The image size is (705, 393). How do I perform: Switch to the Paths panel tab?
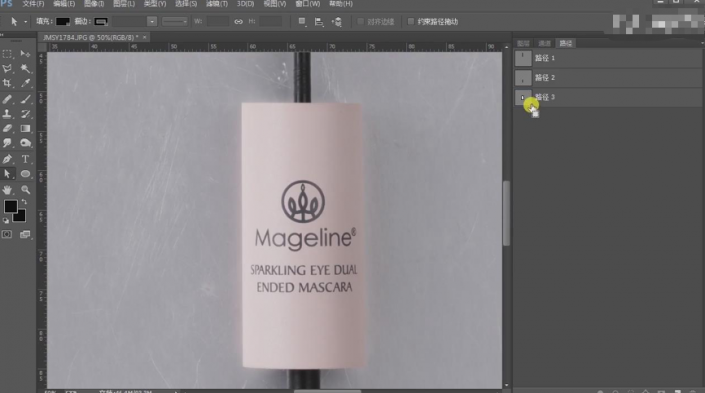click(x=566, y=43)
